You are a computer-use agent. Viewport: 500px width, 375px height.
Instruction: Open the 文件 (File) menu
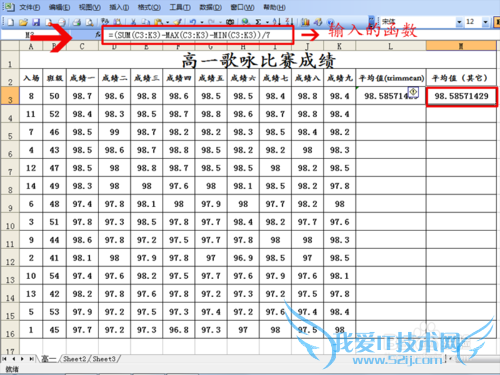click(x=30, y=7)
